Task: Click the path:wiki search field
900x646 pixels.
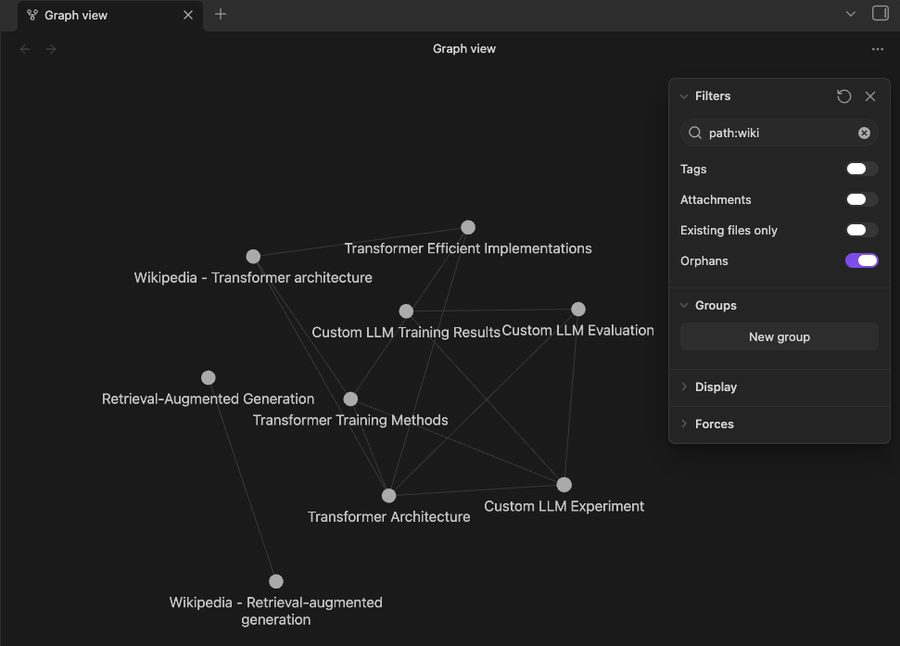Action: click(779, 133)
